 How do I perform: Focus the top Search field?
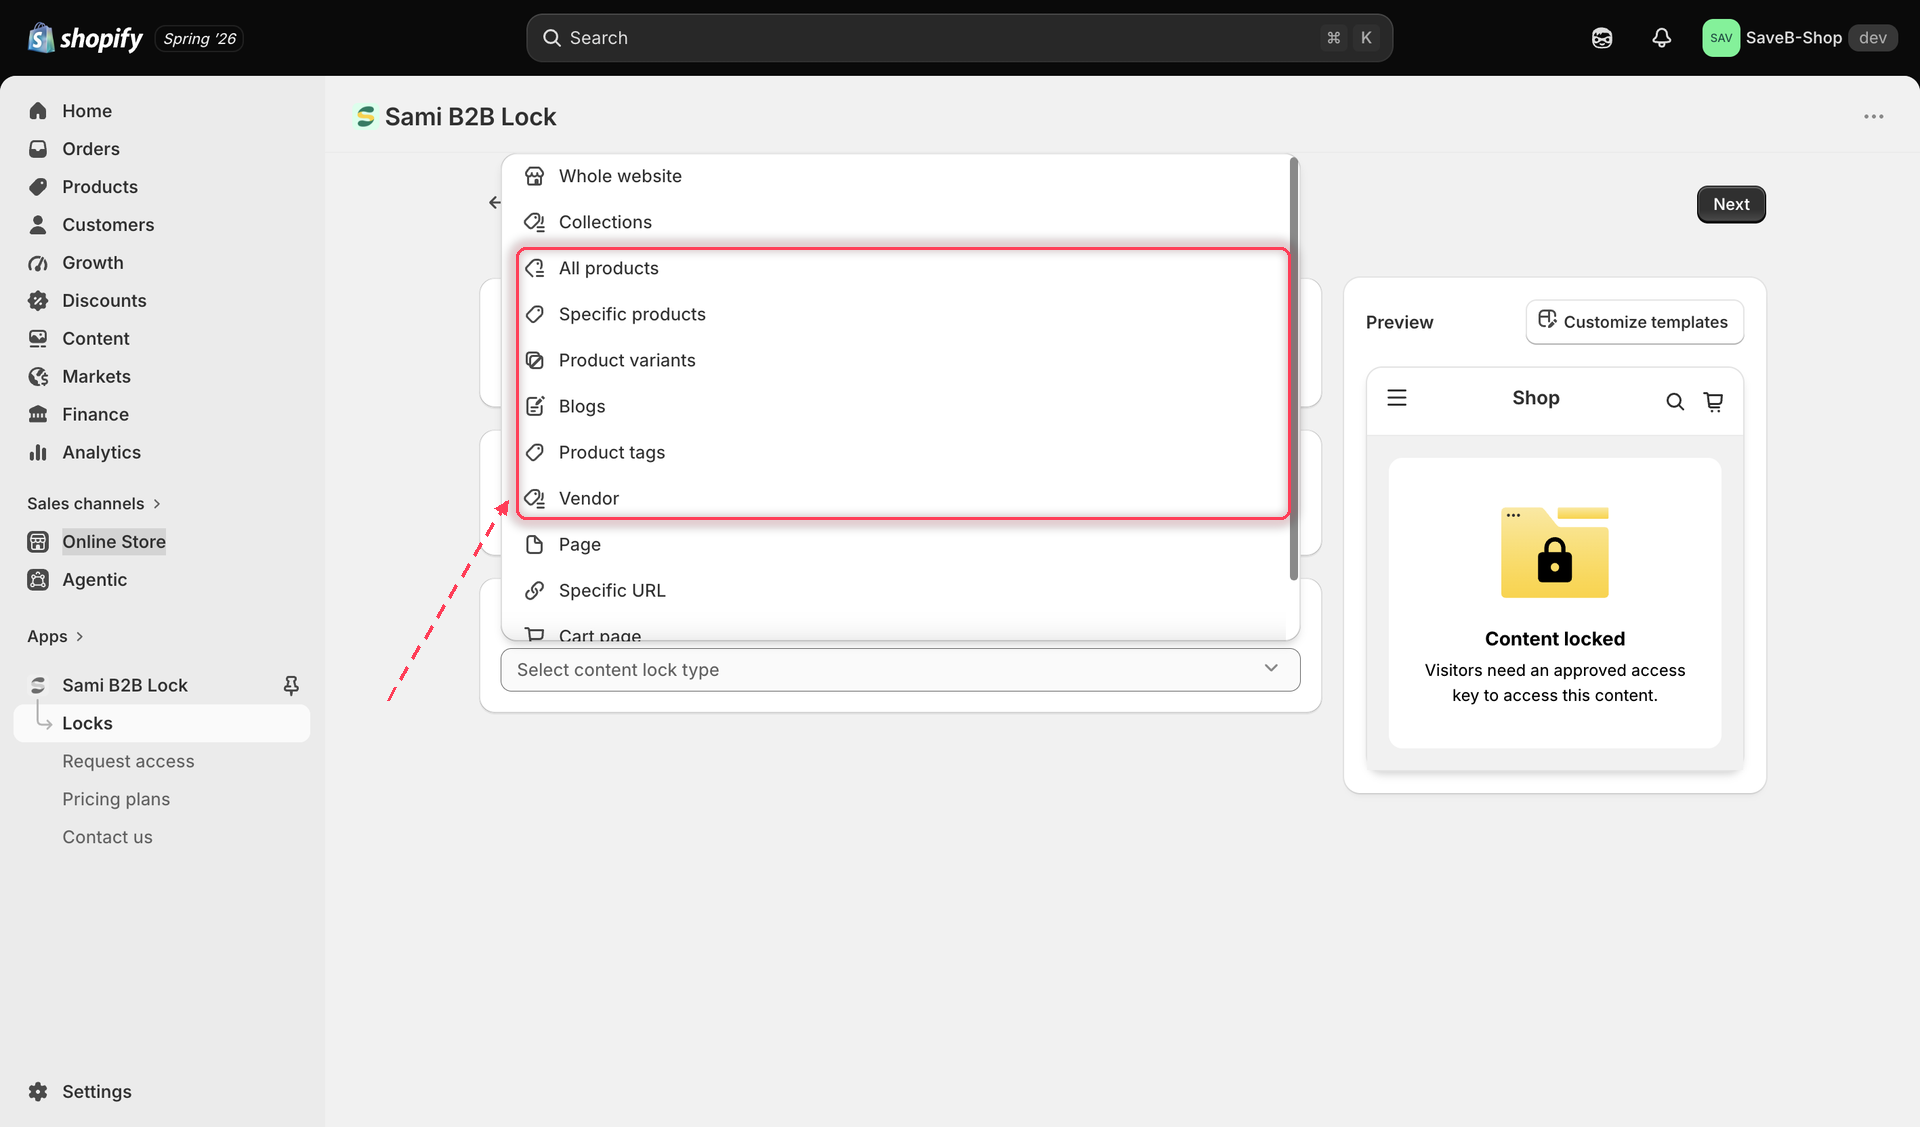tap(959, 38)
